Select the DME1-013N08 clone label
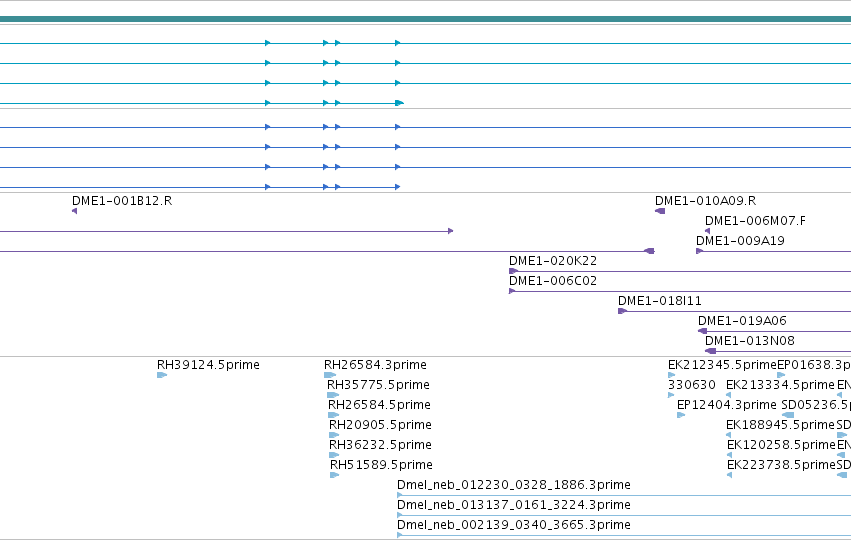The width and height of the screenshot is (851, 540). [x=750, y=341]
